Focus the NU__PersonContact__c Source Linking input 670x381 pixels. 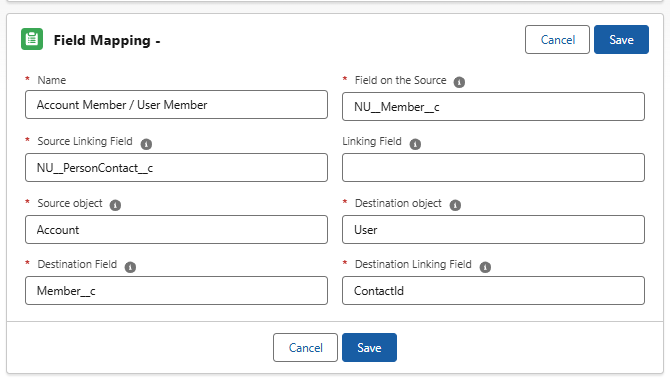[176, 168]
